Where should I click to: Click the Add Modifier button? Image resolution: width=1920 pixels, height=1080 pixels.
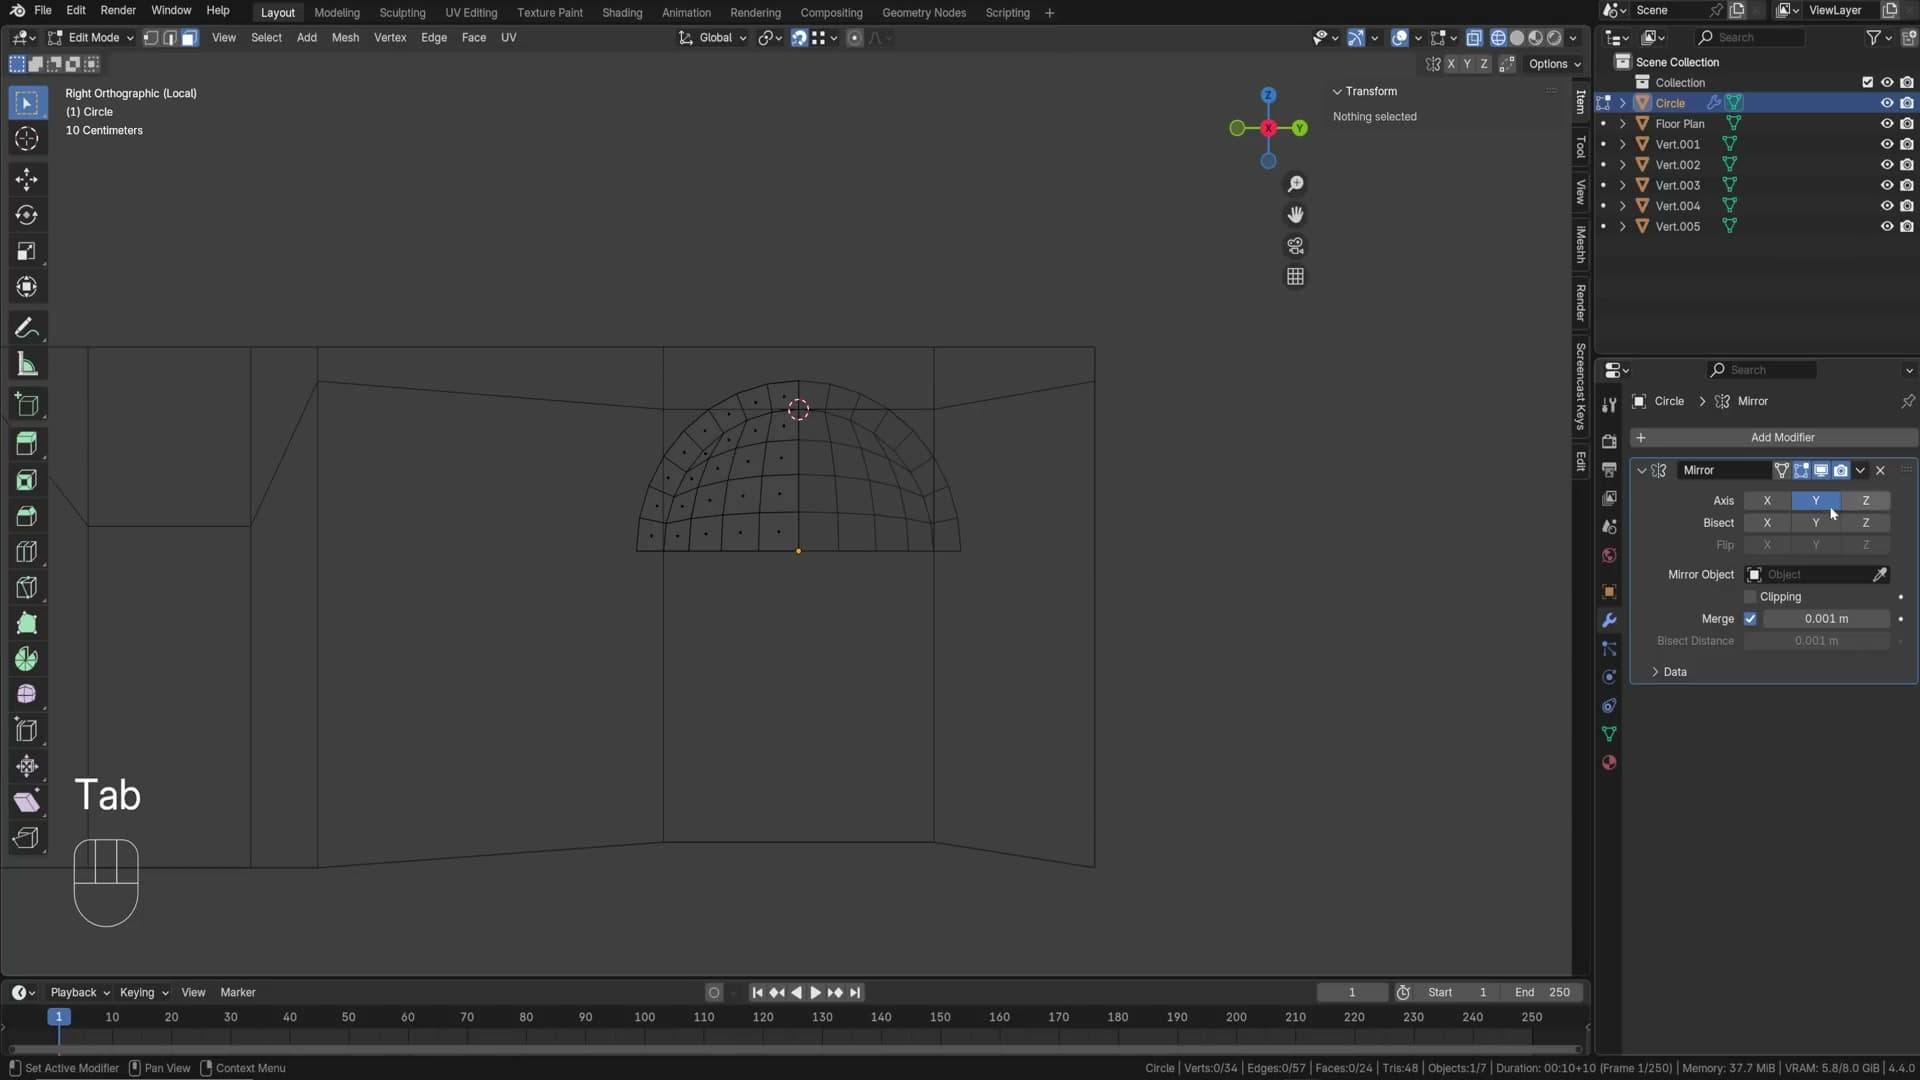pyautogui.click(x=1774, y=438)
